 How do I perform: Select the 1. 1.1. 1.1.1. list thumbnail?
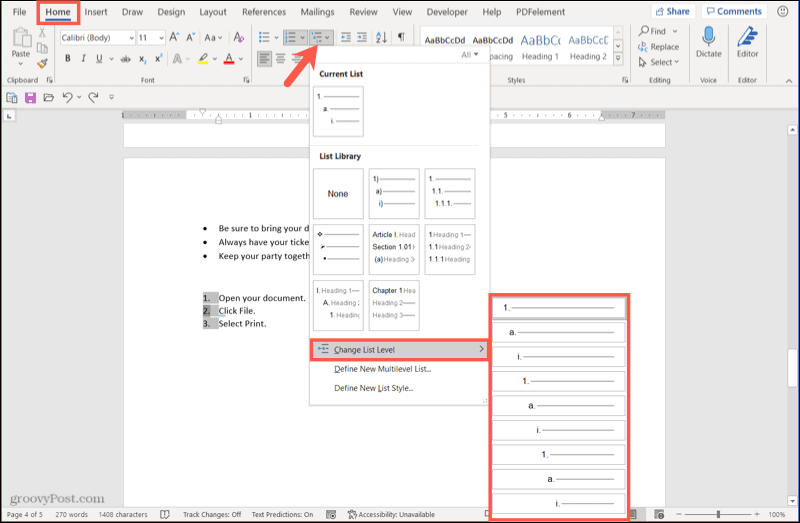tap(449, 194)
